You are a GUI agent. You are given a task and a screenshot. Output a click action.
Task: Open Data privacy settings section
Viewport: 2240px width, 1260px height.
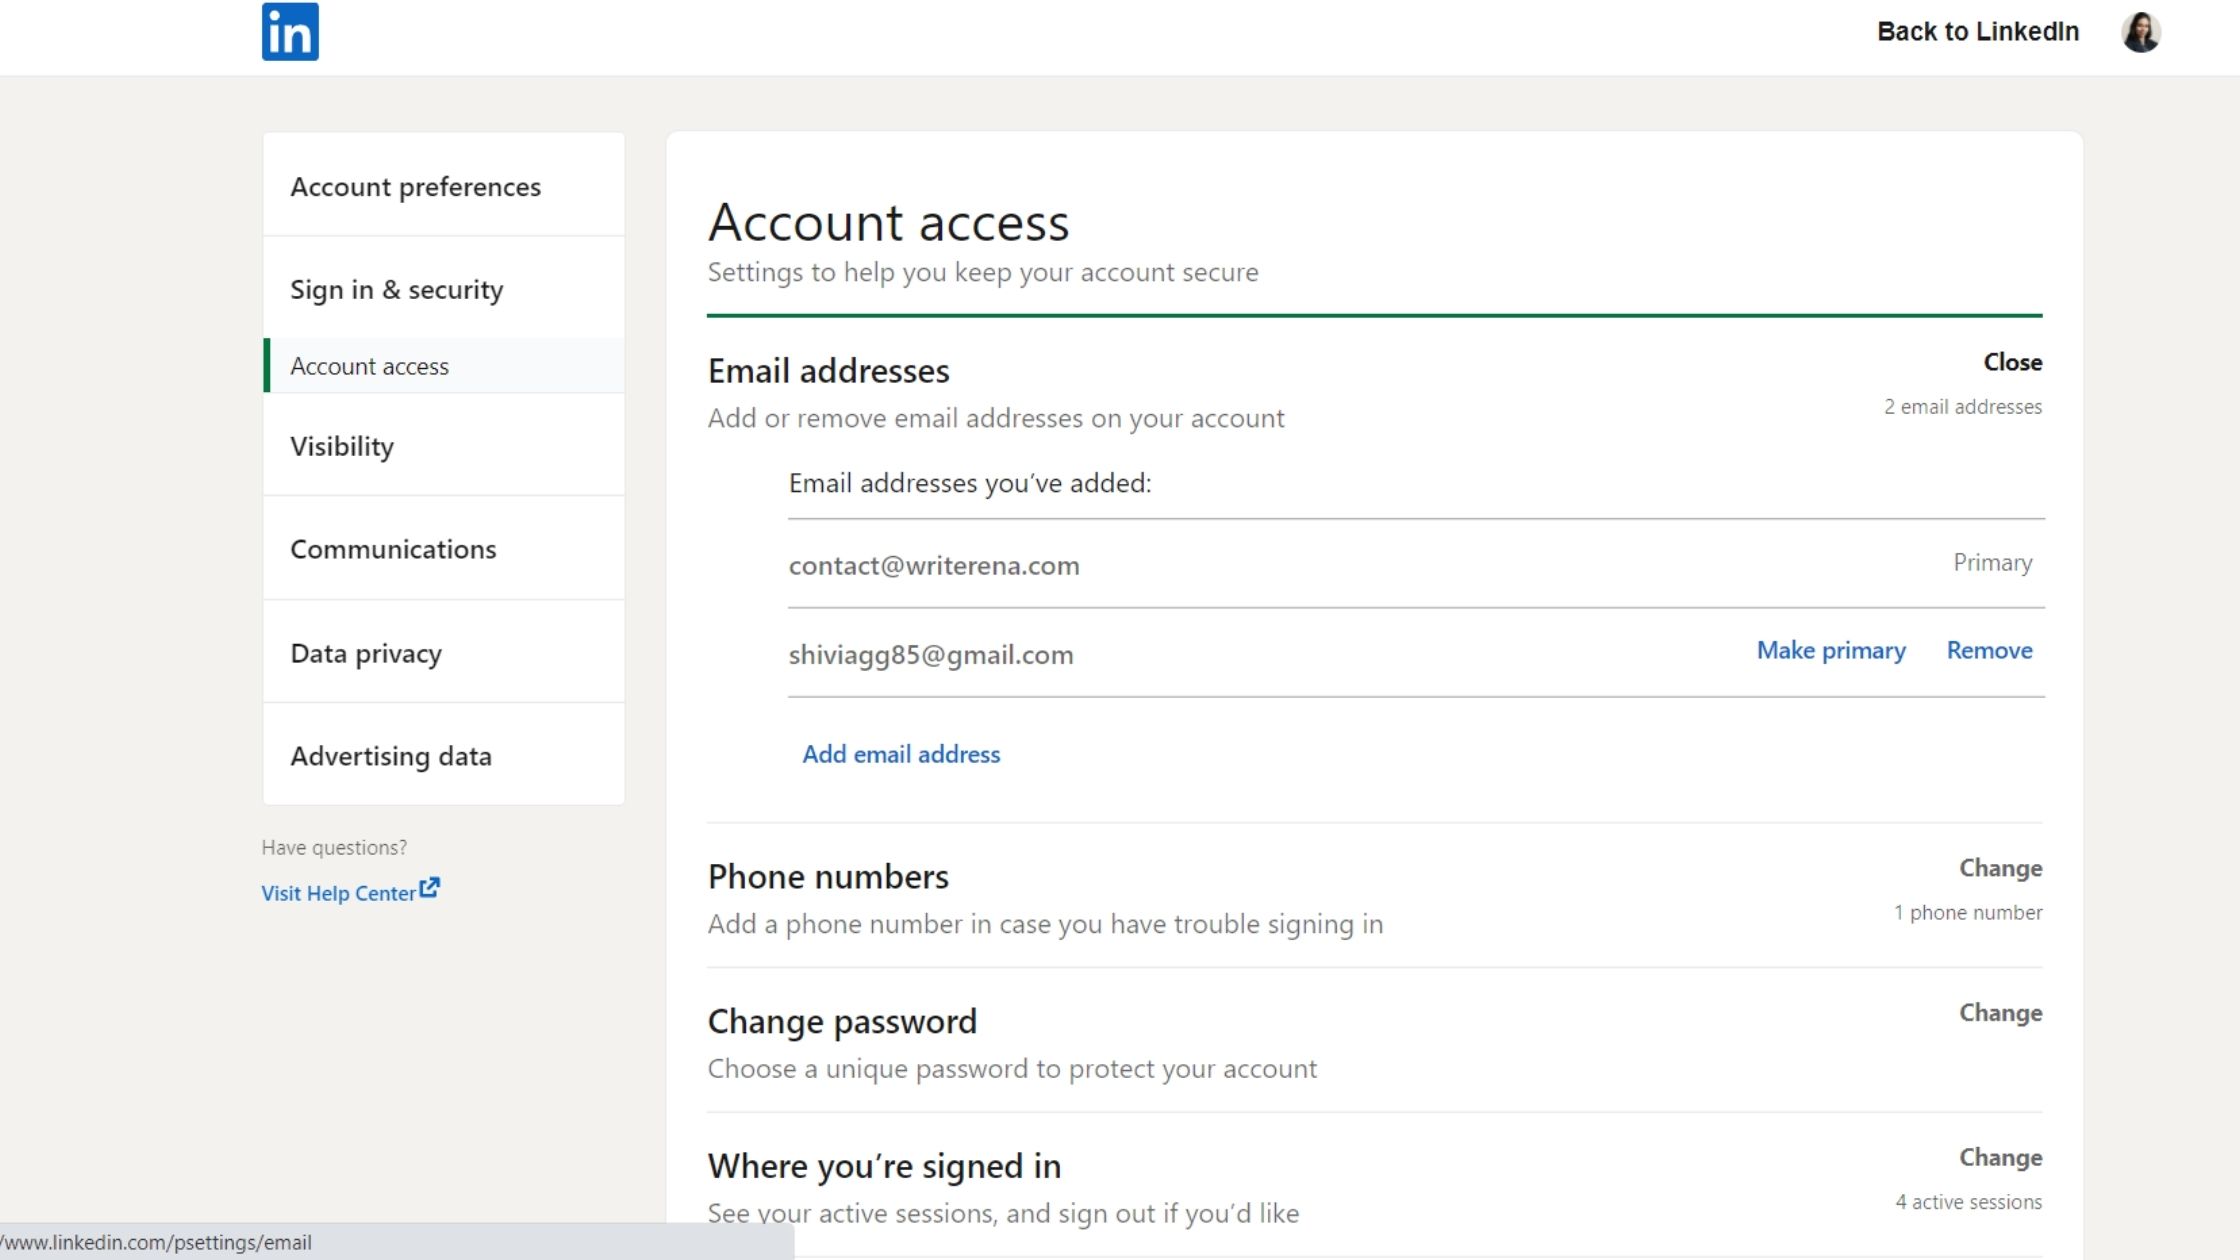(365, 652)
